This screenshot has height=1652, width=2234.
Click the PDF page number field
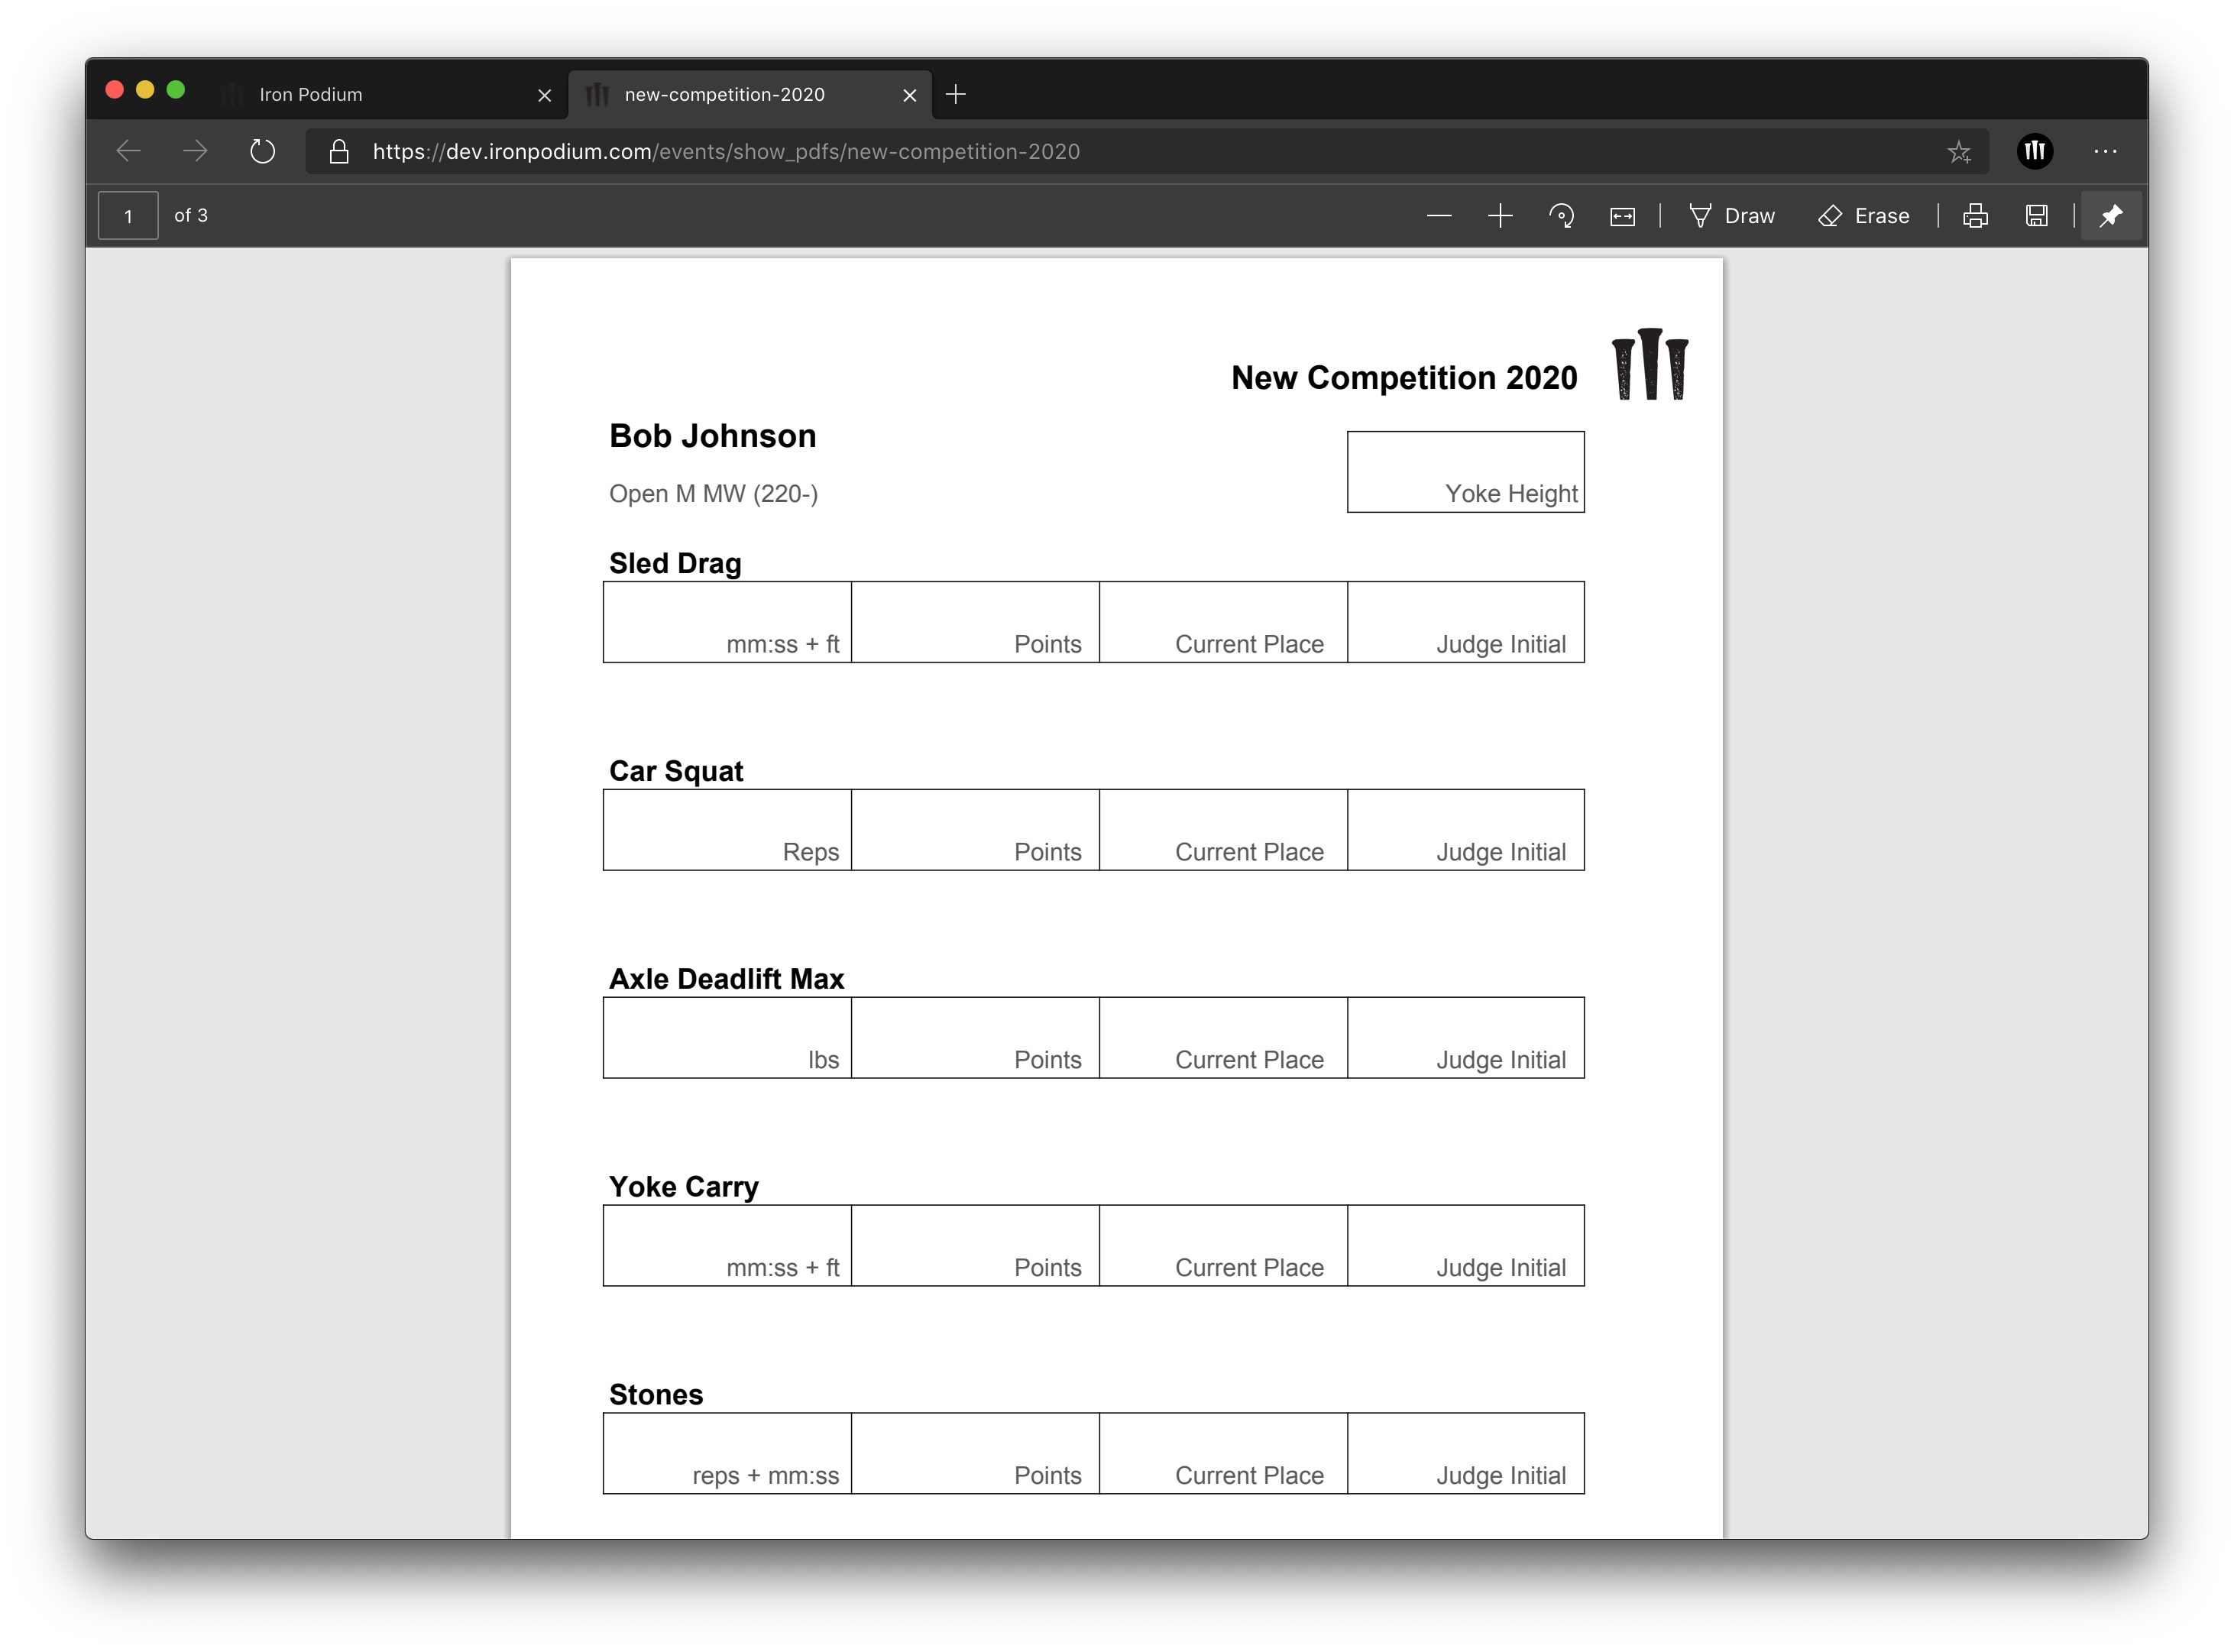128,216
